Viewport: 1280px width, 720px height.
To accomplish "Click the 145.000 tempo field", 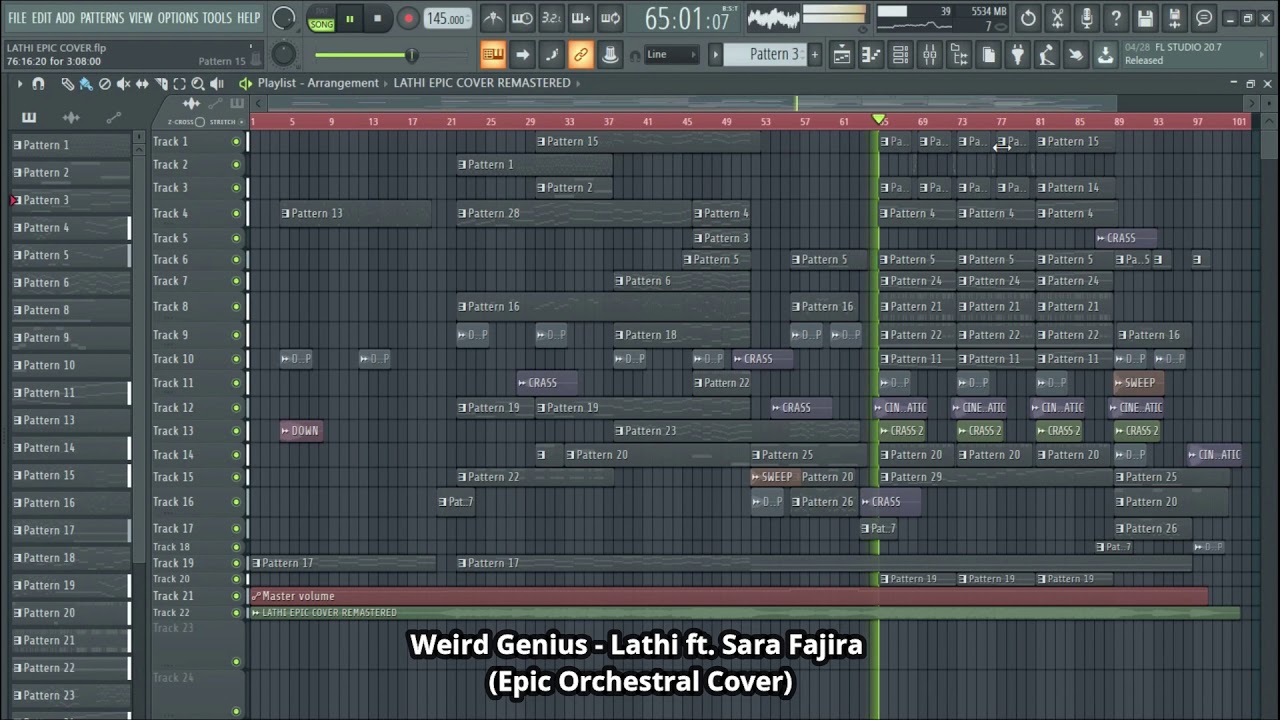I will (x=447, y=18).
